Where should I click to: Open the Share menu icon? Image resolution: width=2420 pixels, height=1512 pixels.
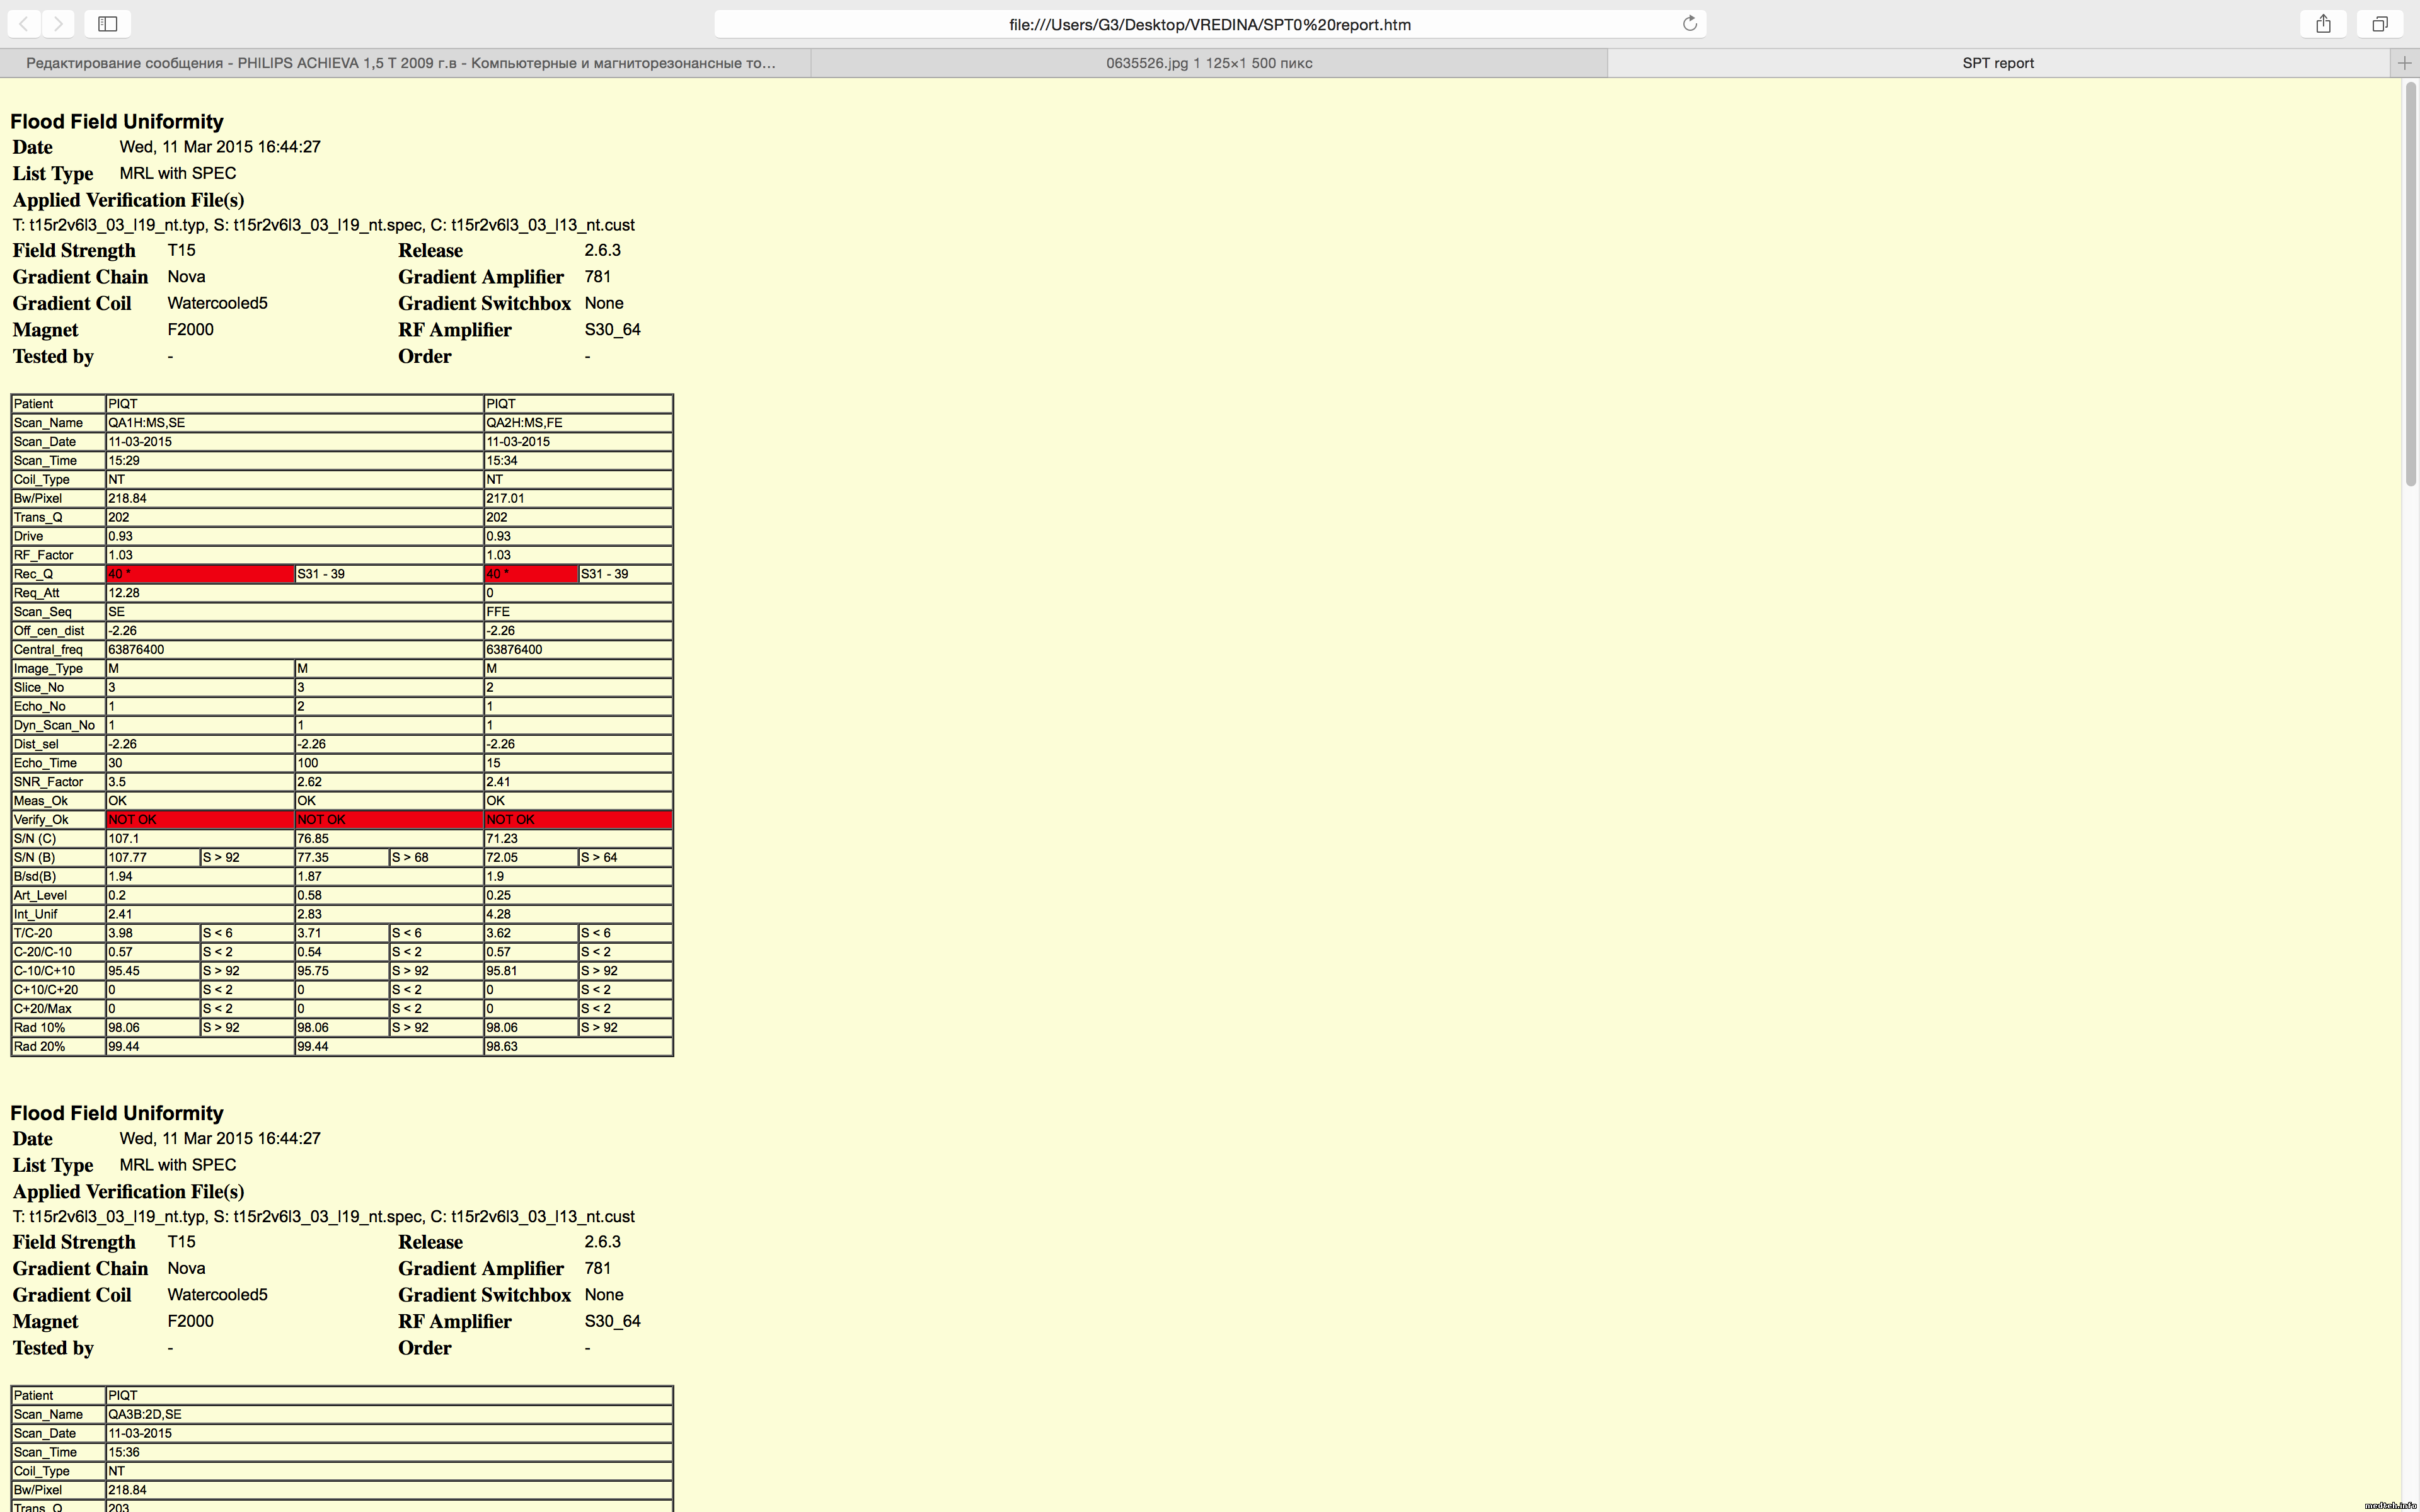click(2323, 23)
